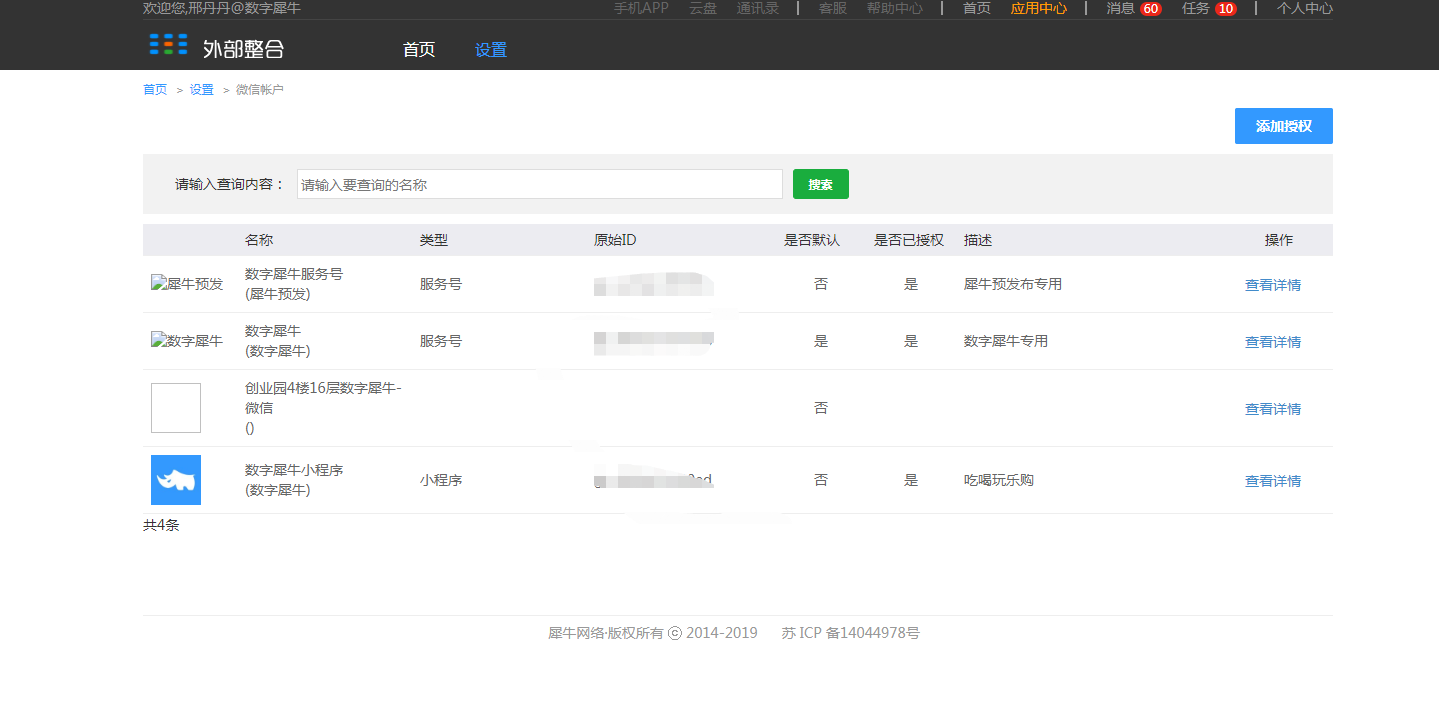This screenshot has height=705, width=1439.
Task: Click 犀牛网络·版权所有 footer text
Action: (606, 633)
